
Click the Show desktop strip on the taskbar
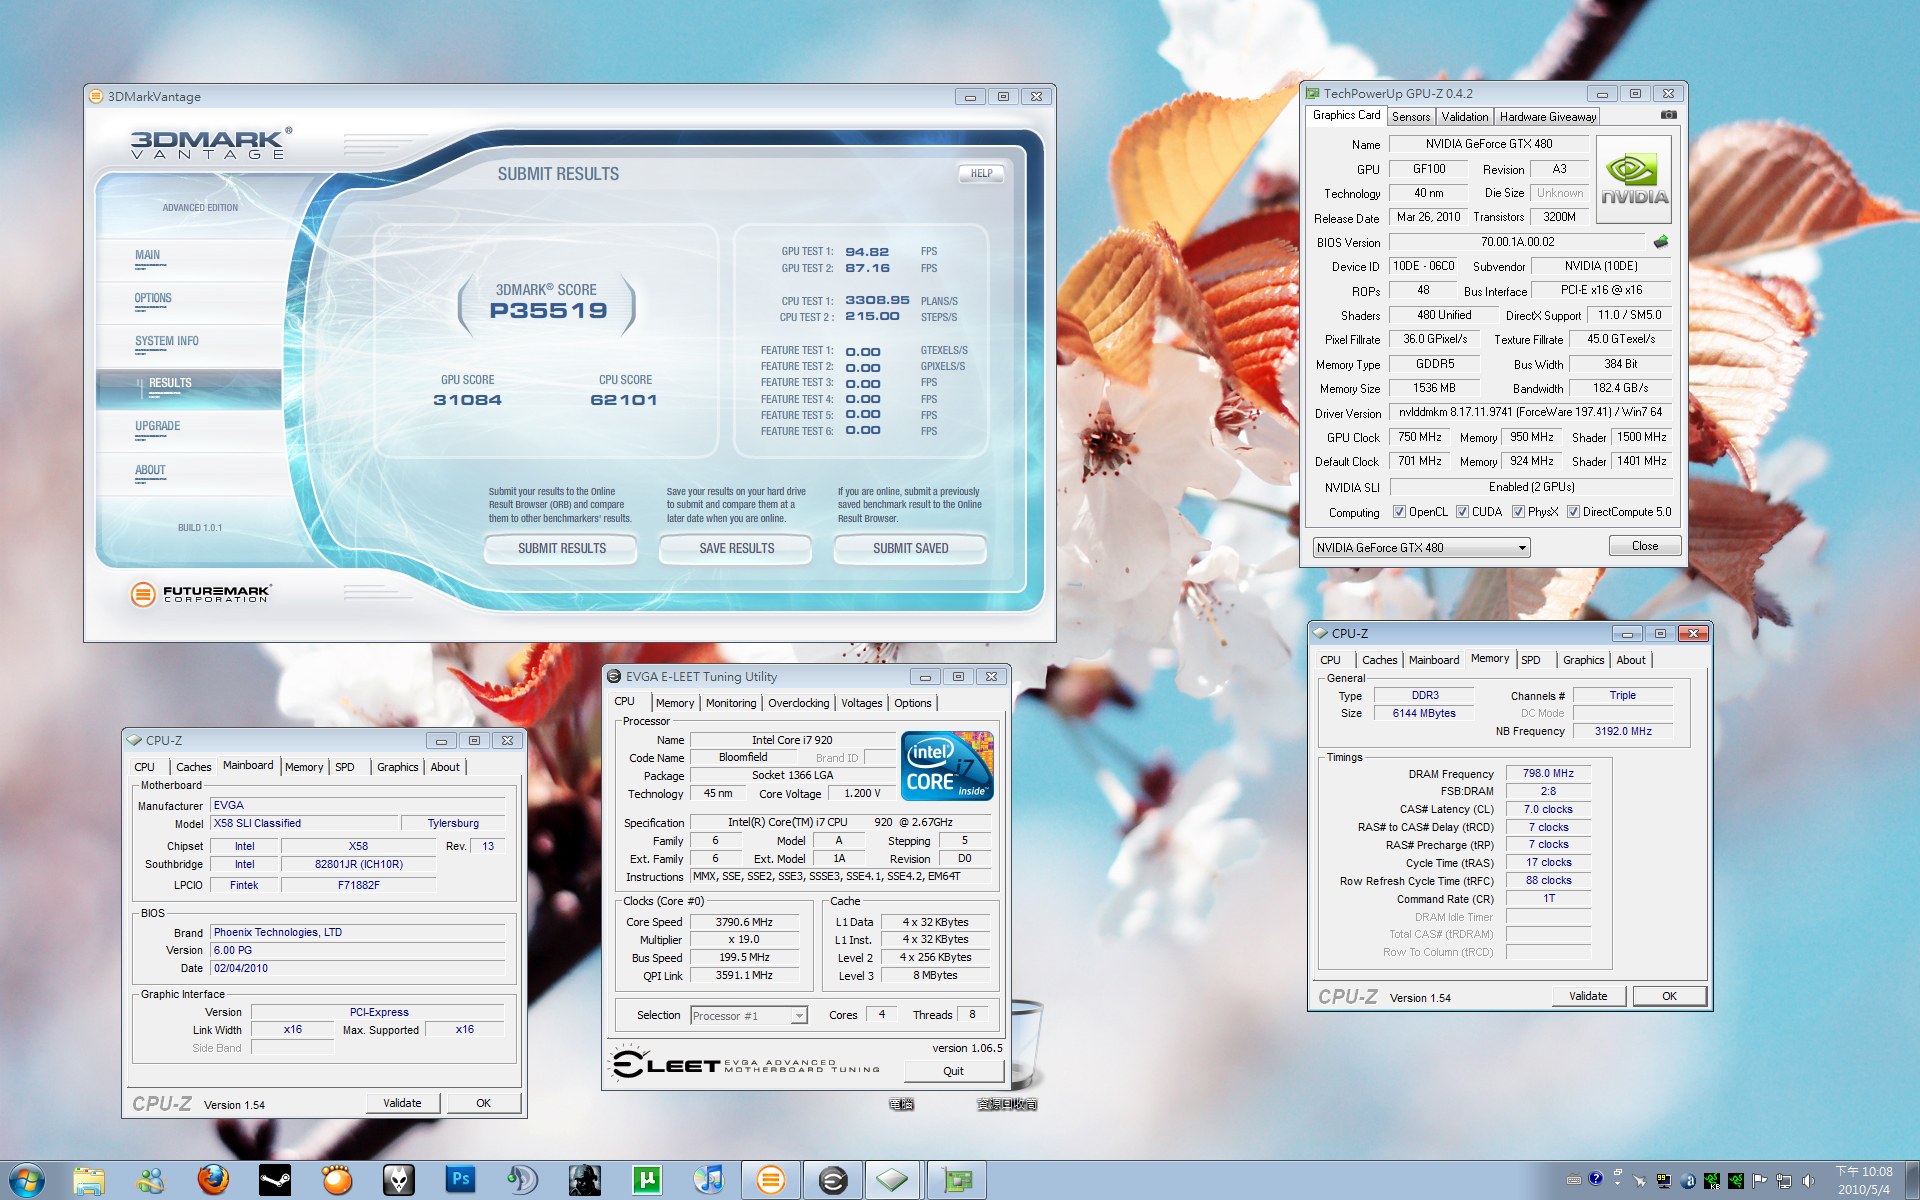[x=1912, y=1180]
